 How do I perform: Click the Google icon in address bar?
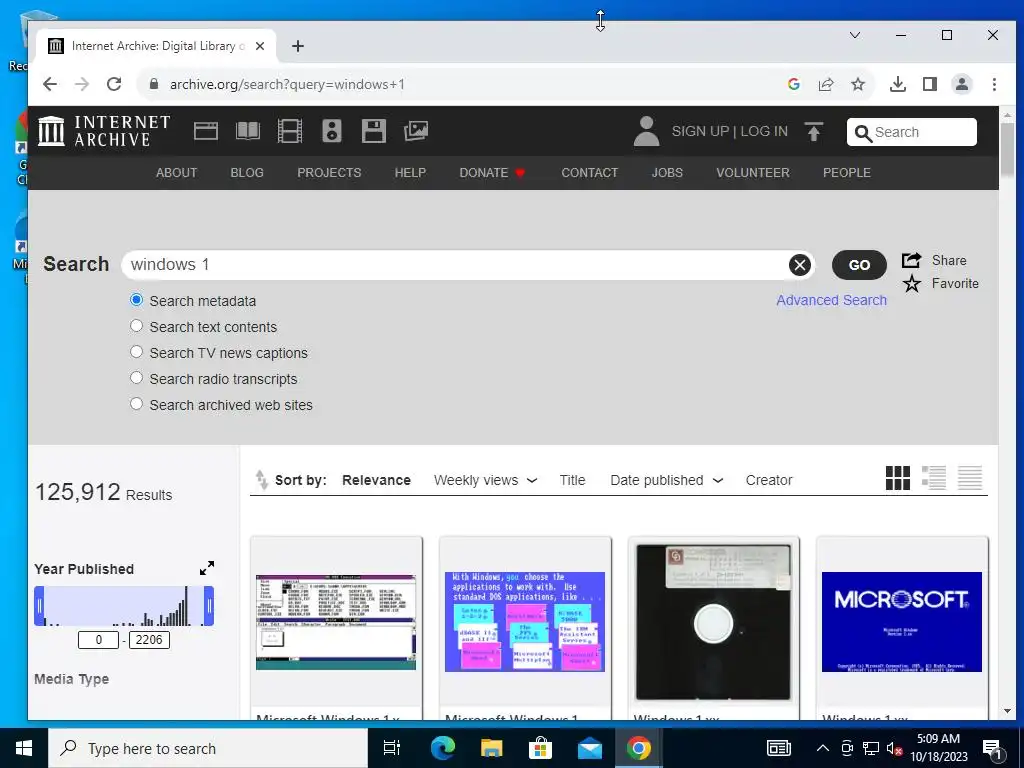click(794, 84)
